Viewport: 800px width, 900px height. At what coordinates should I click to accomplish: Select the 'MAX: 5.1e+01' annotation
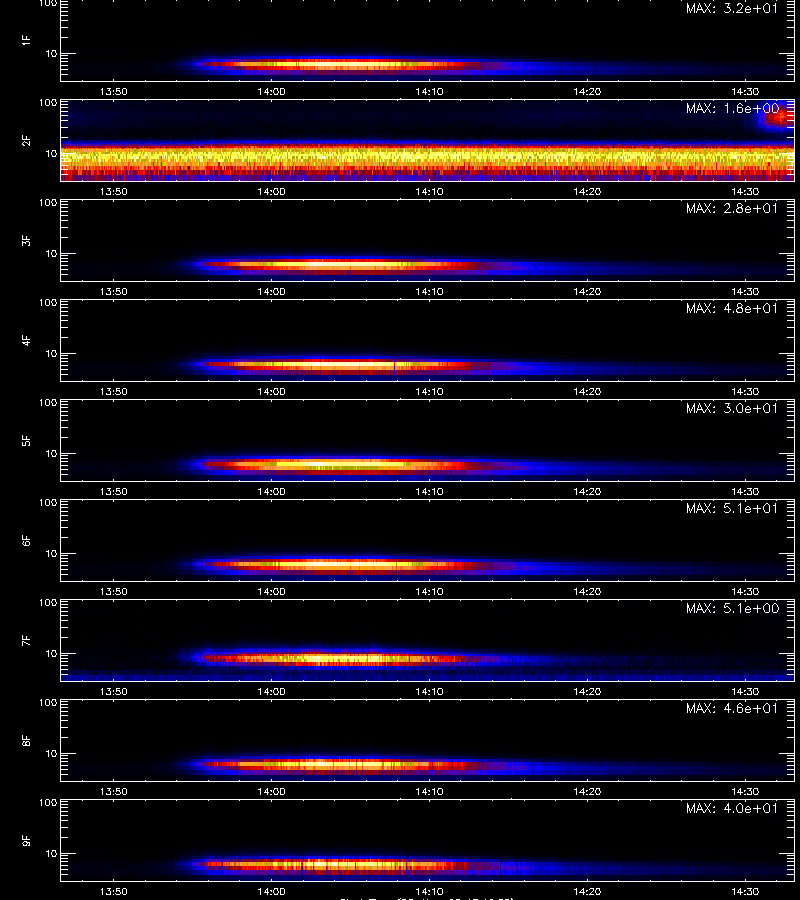point(732,509)
